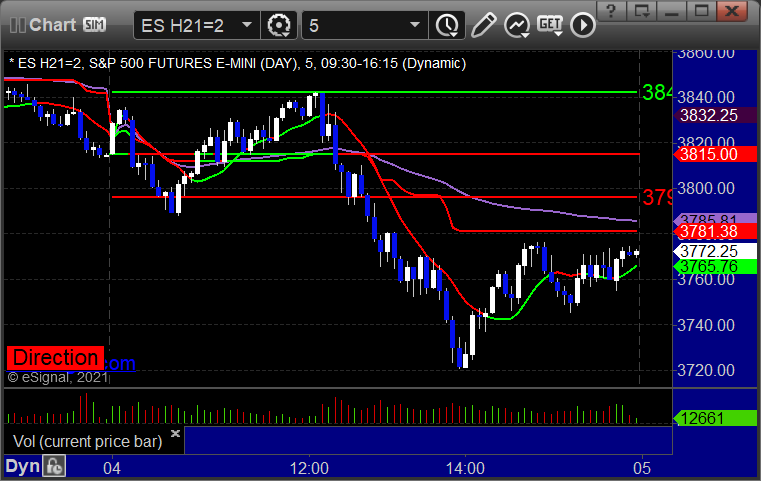Open help with the question mark icon
The image size is (761, 481).
(x=611, y=10)
